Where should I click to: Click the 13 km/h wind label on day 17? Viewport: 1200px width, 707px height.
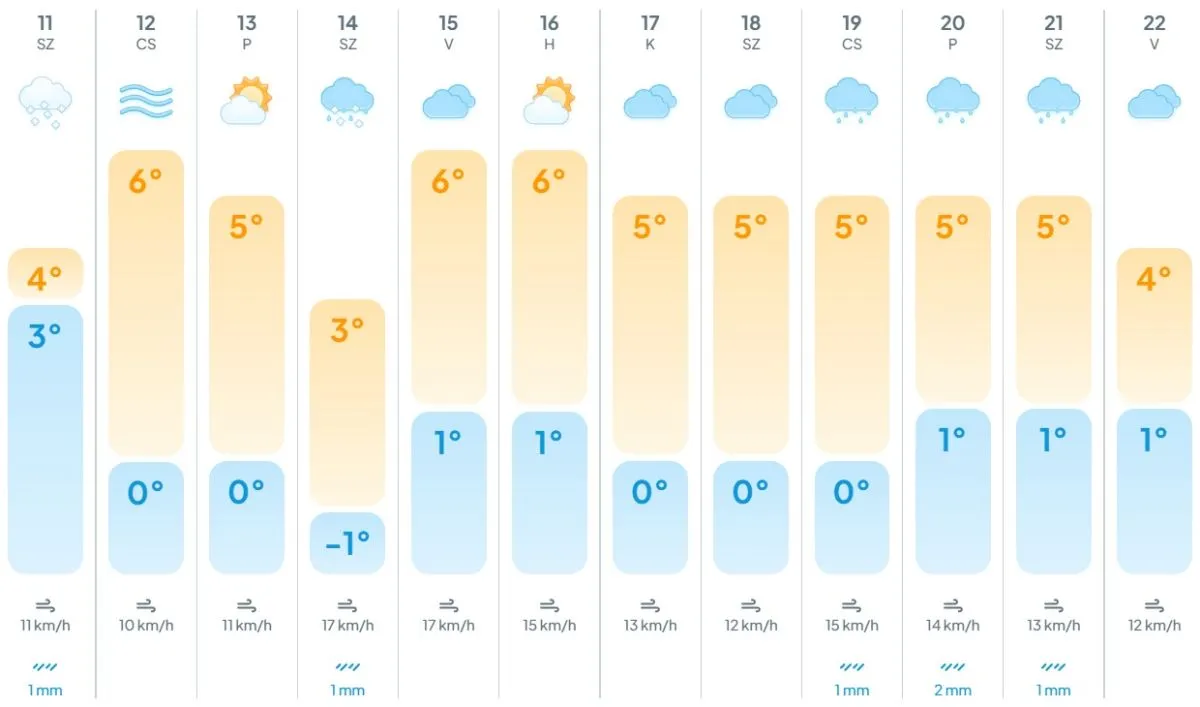coord(650,627)
